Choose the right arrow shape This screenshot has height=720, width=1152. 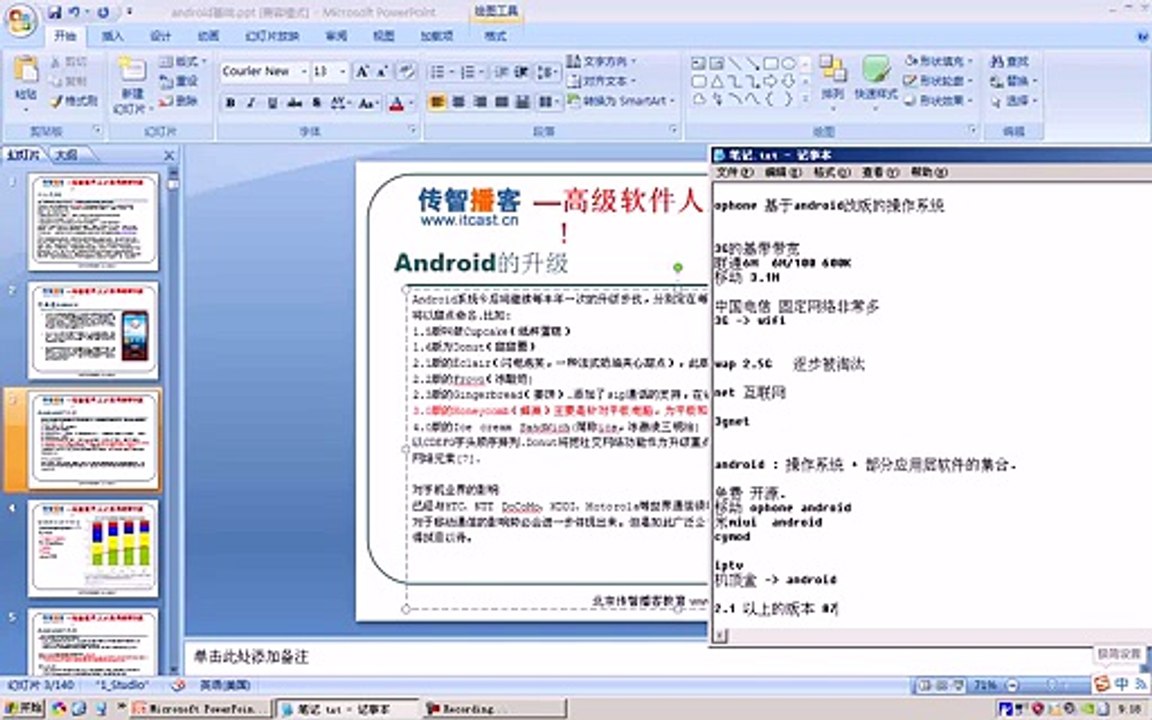[x=771, y=81]
